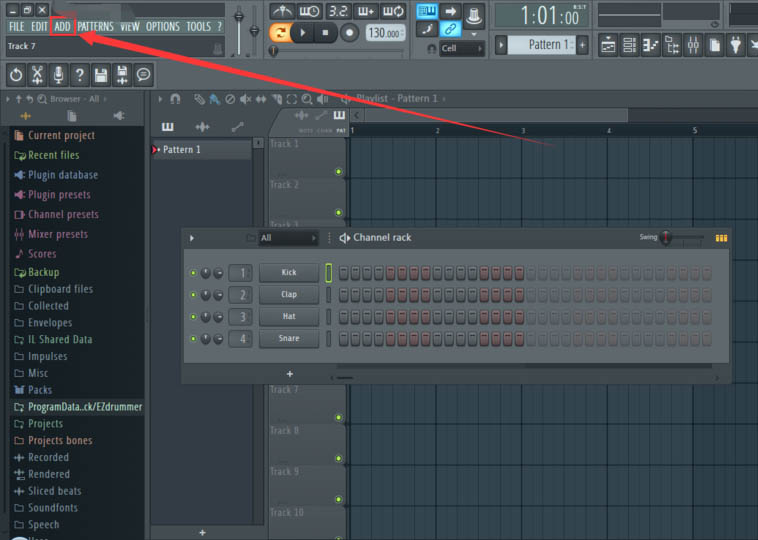Open the EDIT menu
758x540 pixels.
(39, 27)
